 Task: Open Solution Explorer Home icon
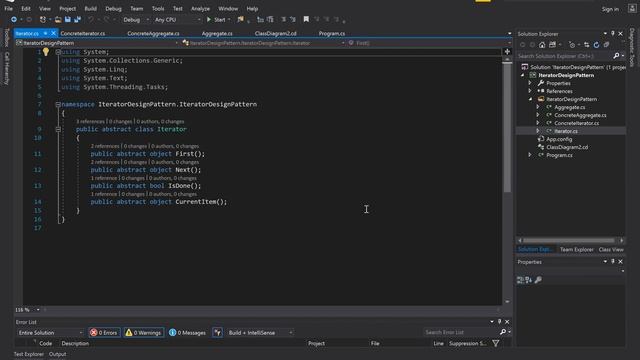(542, 45)
